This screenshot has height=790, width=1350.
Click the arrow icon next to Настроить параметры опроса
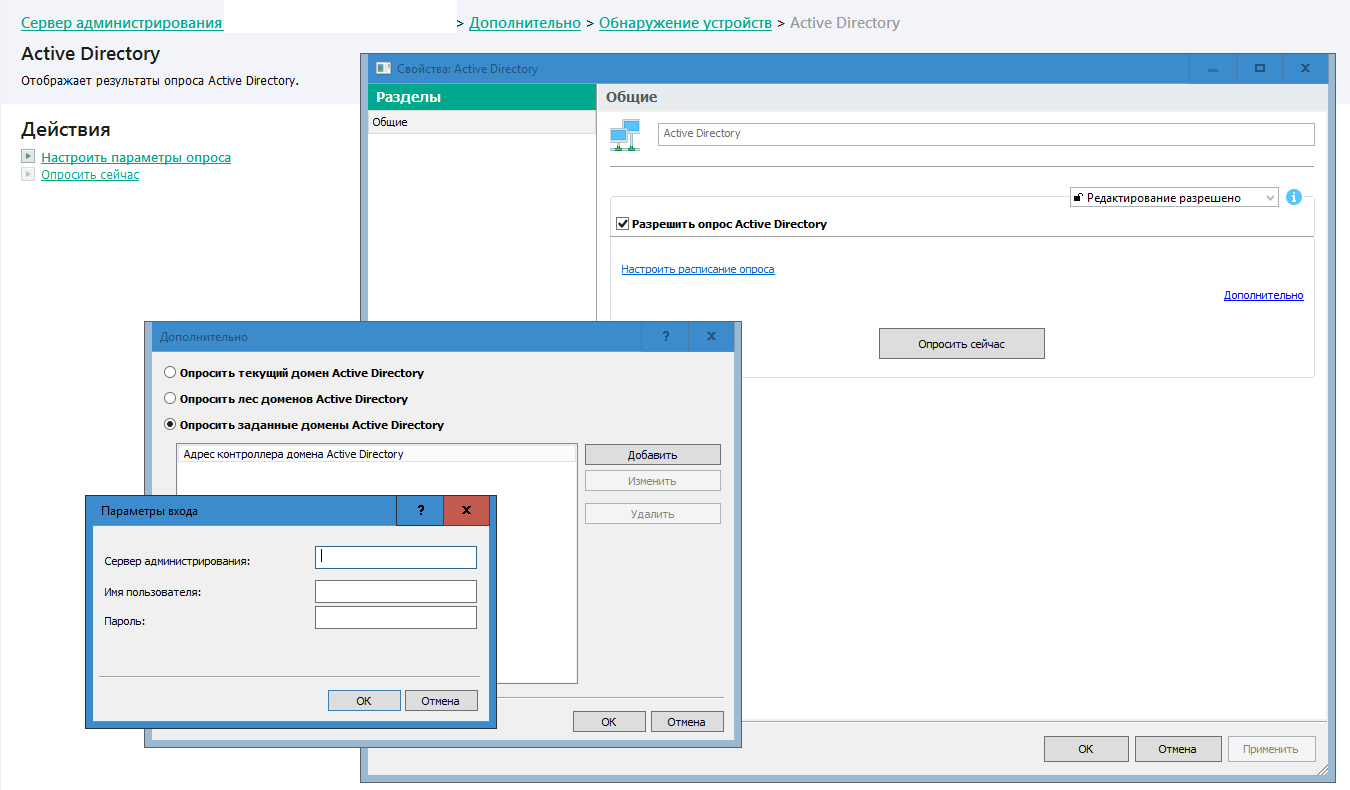28,157
